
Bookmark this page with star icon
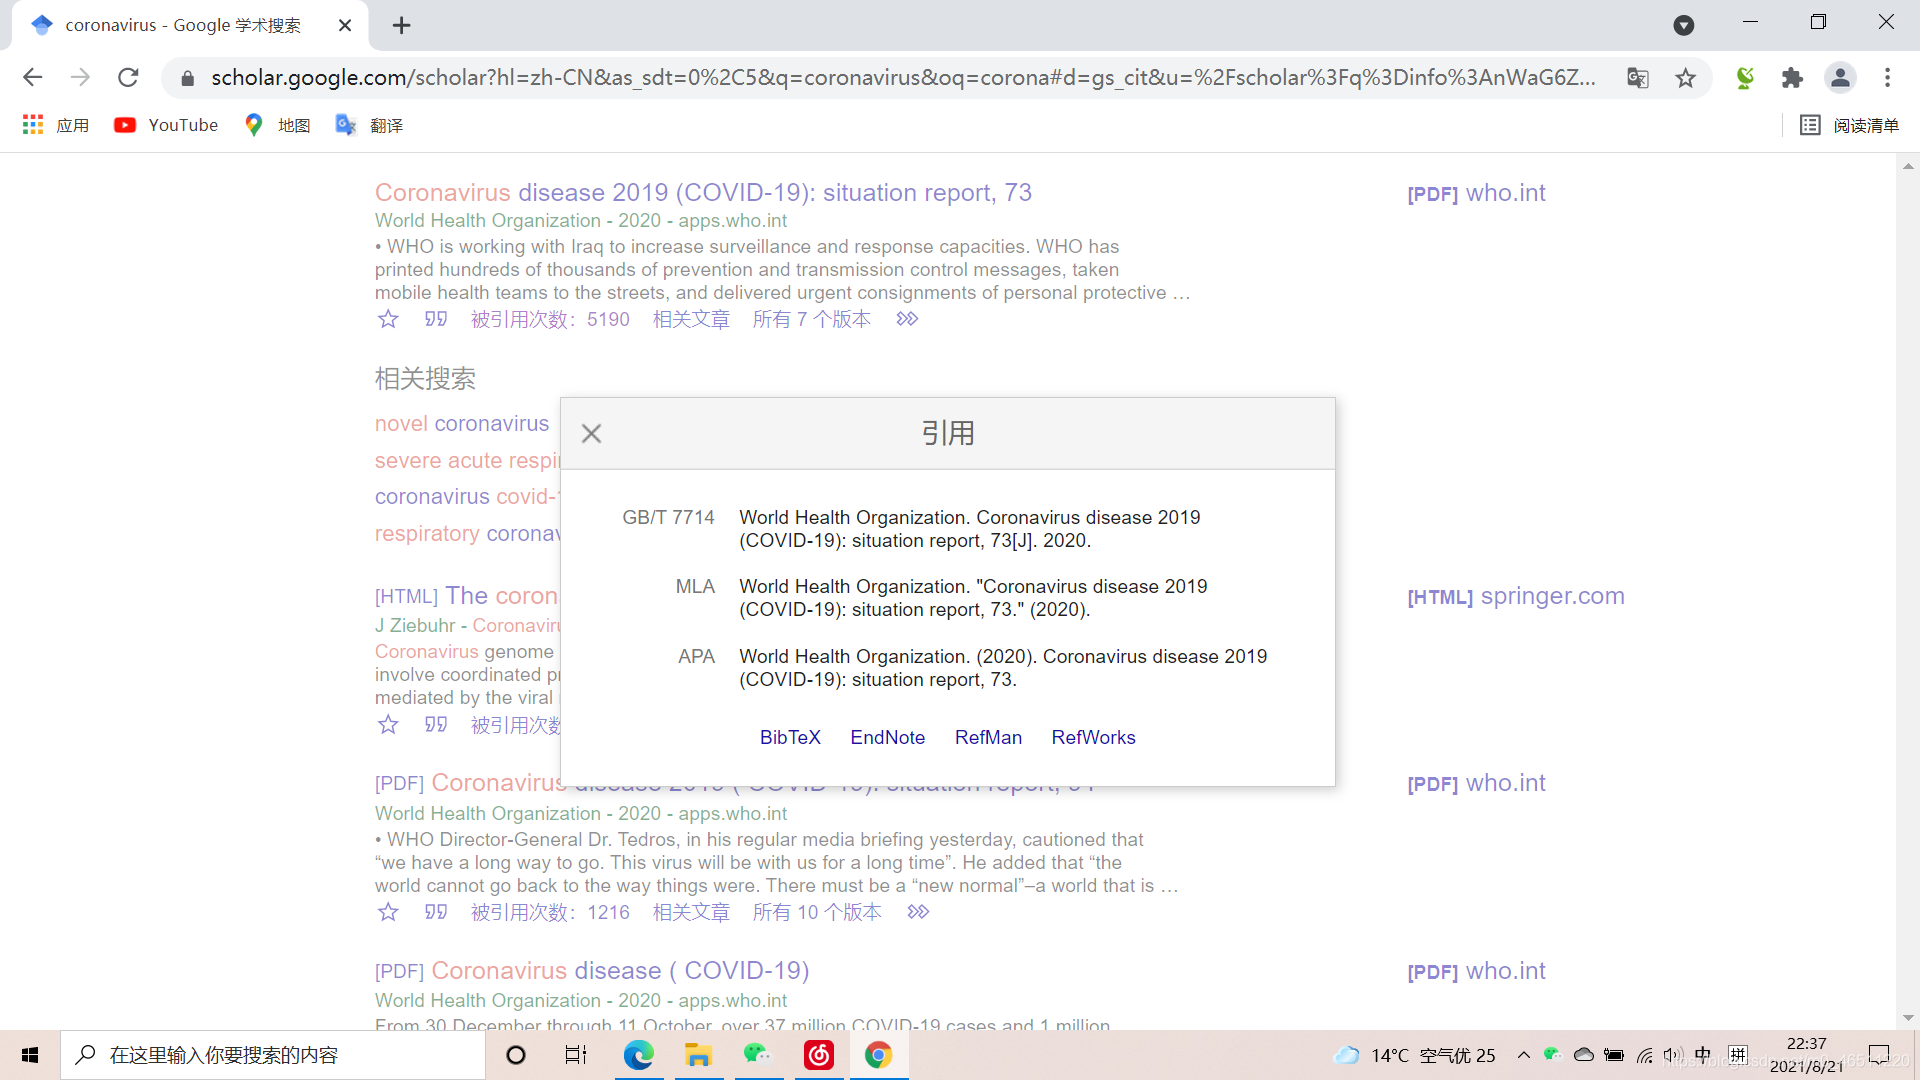(1685, 78)
